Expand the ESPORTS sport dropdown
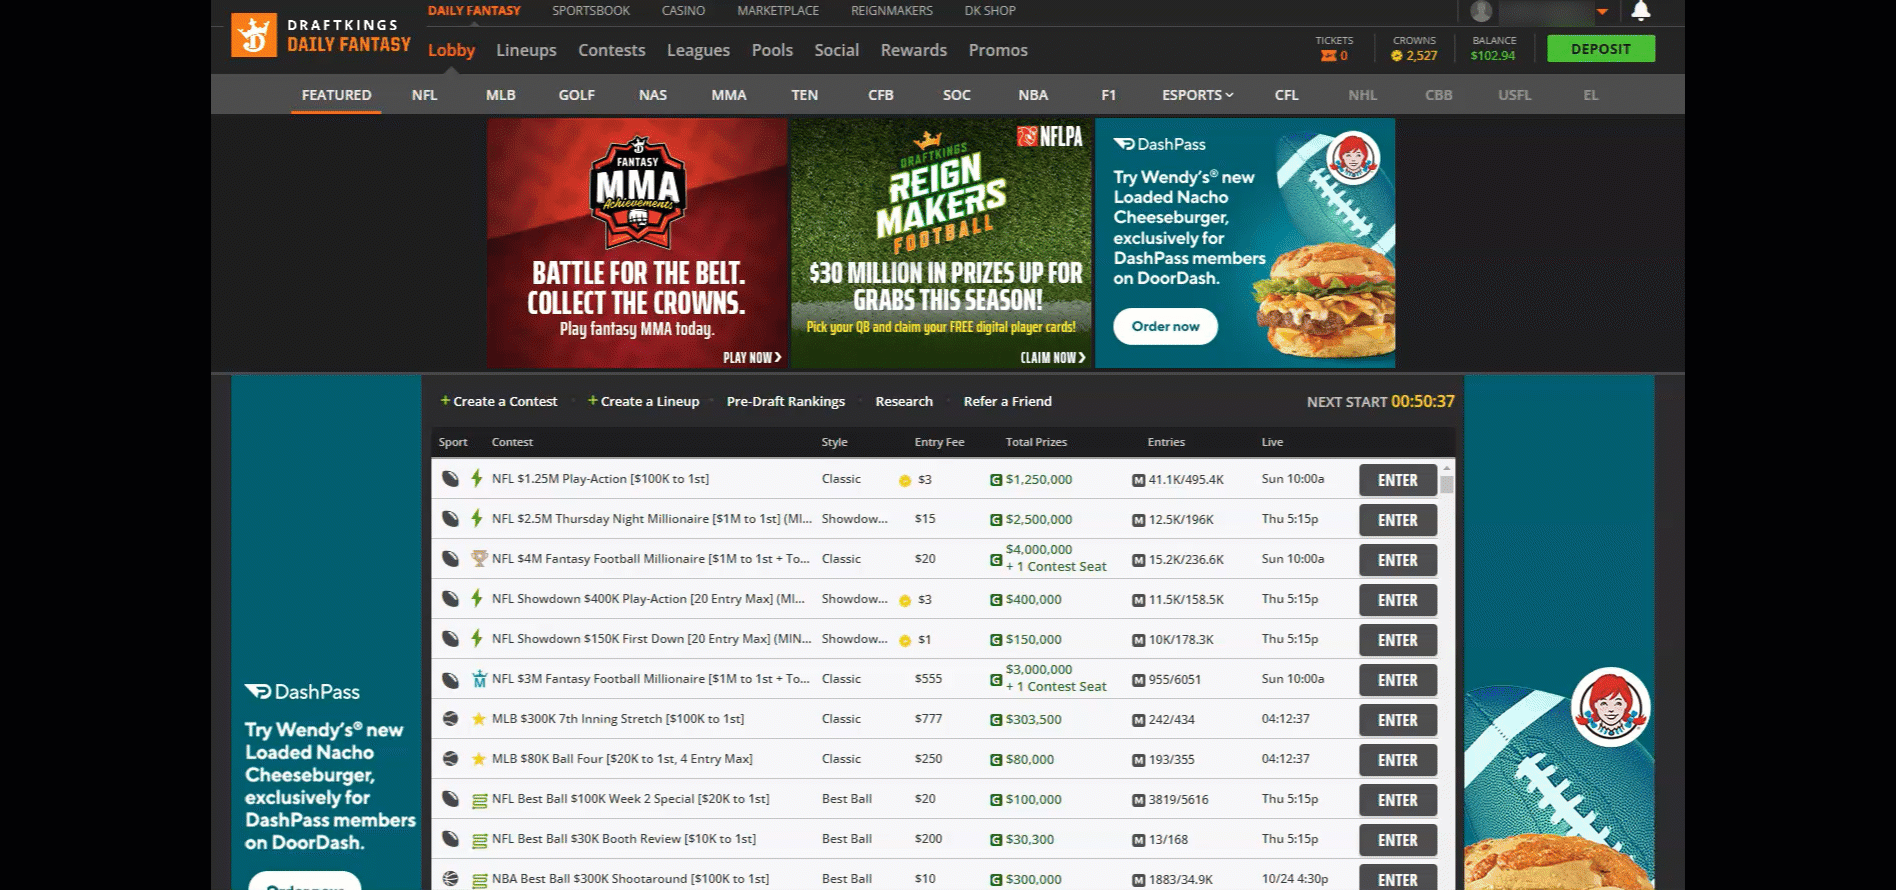Image resolution: width=1896 pixels, height=890 pixels. [1197, 95]
